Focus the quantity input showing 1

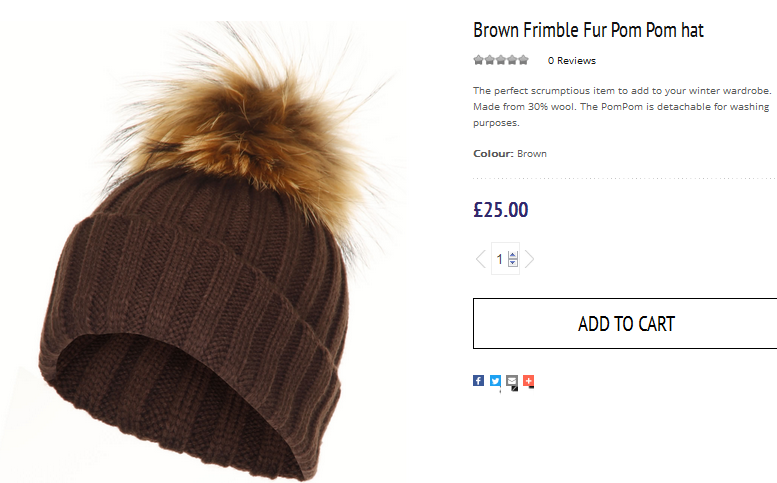coord(500,259)
